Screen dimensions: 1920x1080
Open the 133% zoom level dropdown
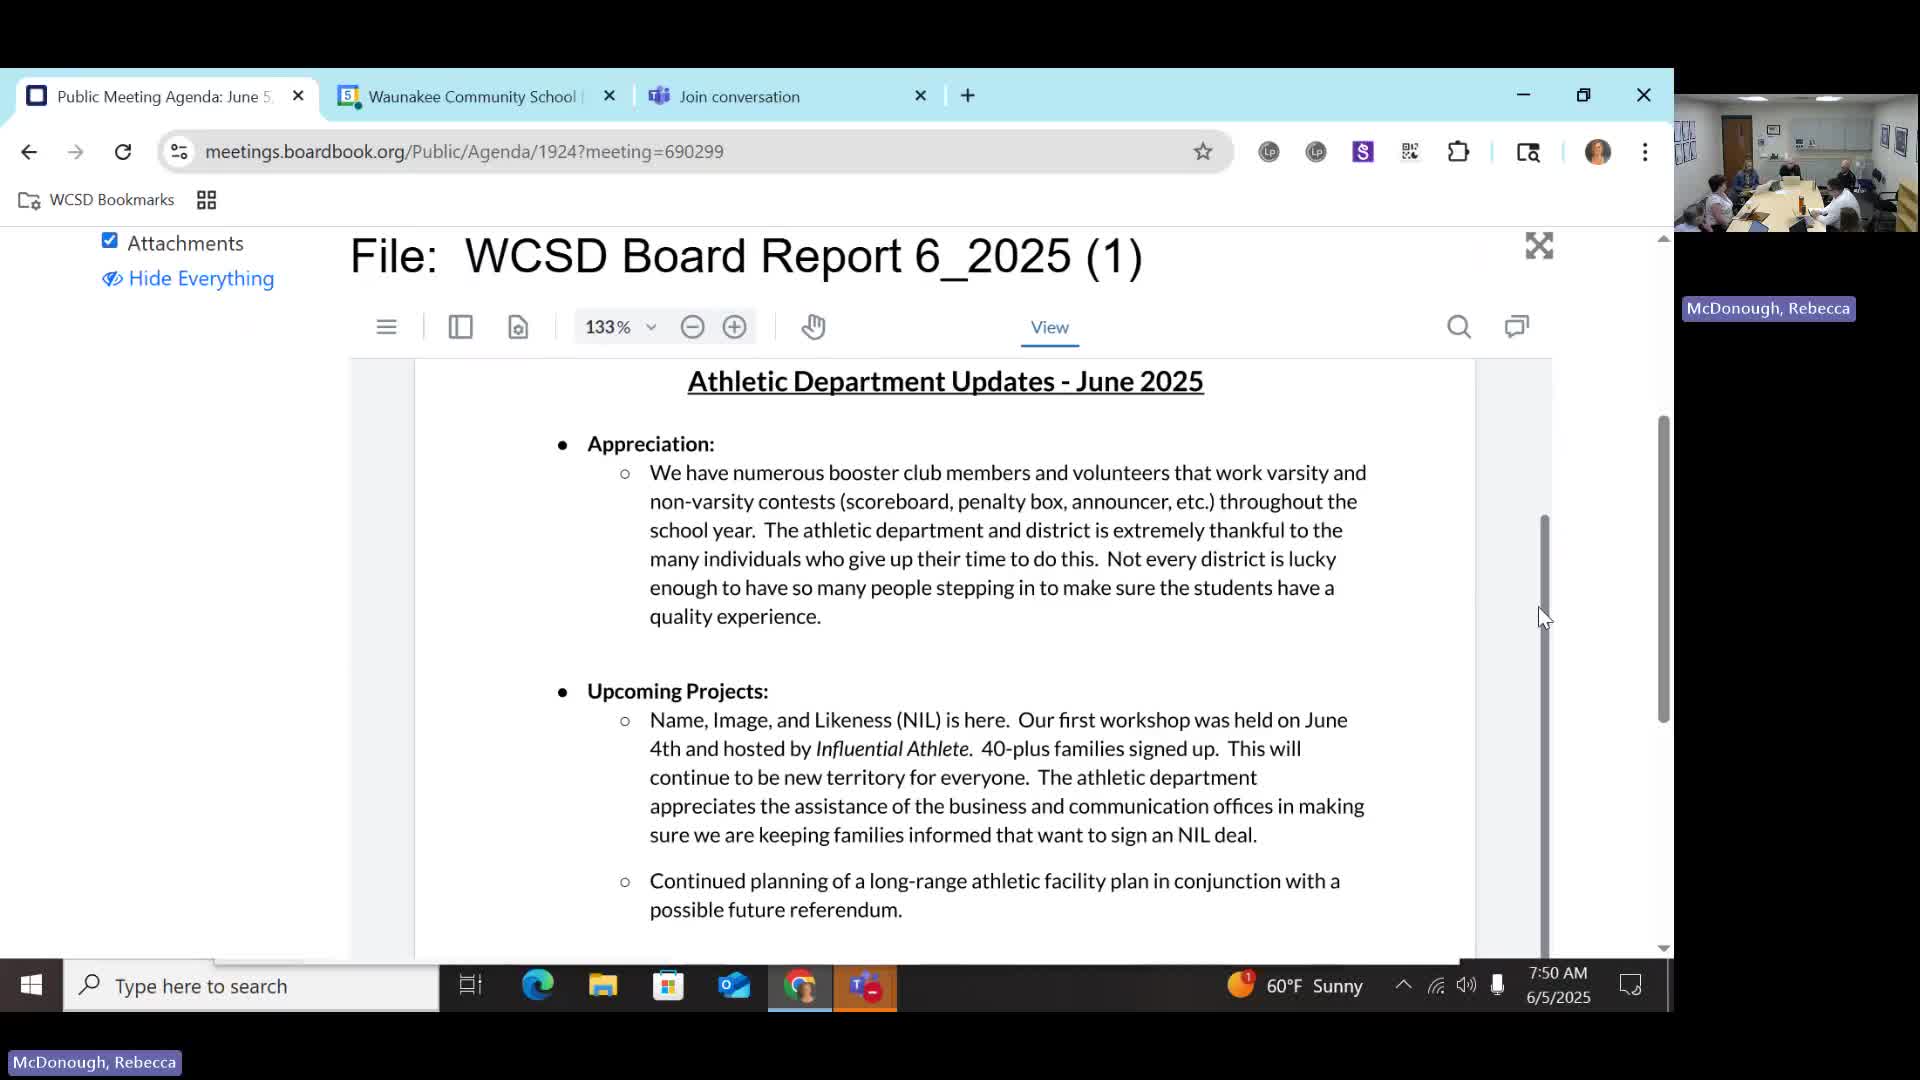tap(618, 326)
